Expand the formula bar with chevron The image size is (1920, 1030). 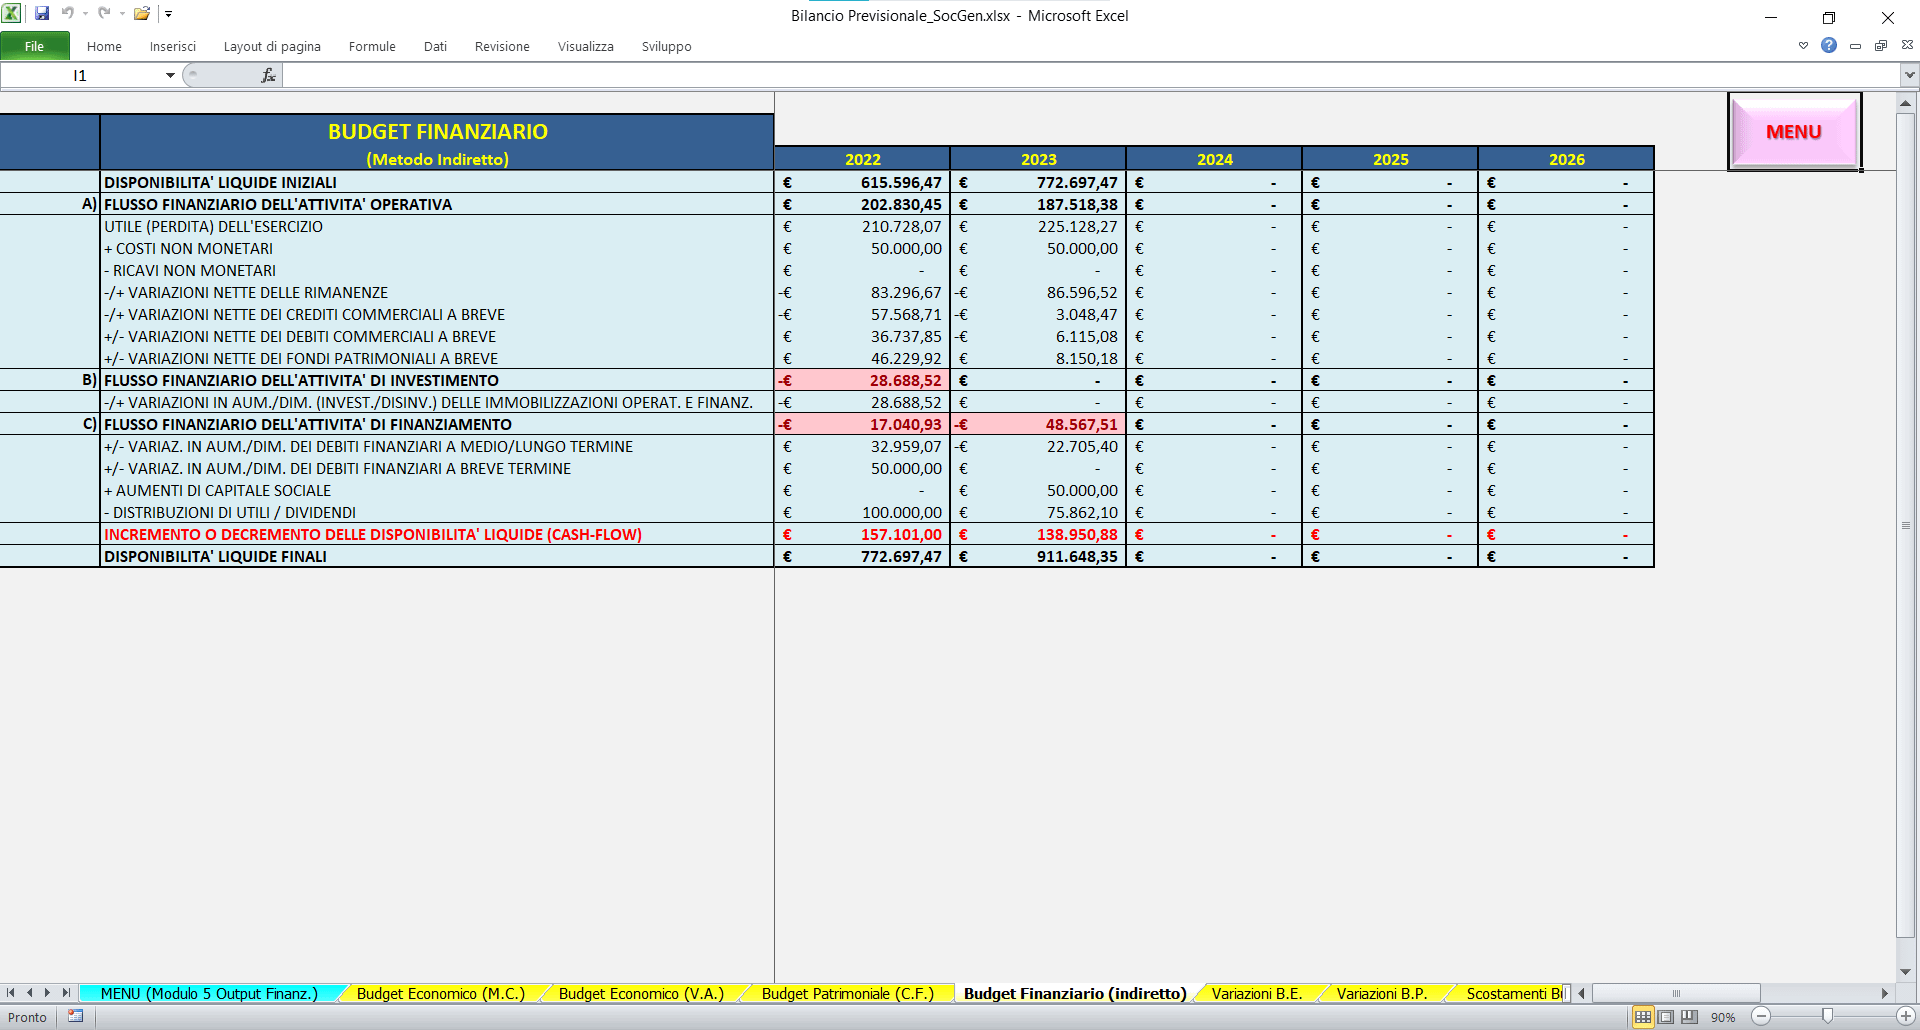(1909, 75)
